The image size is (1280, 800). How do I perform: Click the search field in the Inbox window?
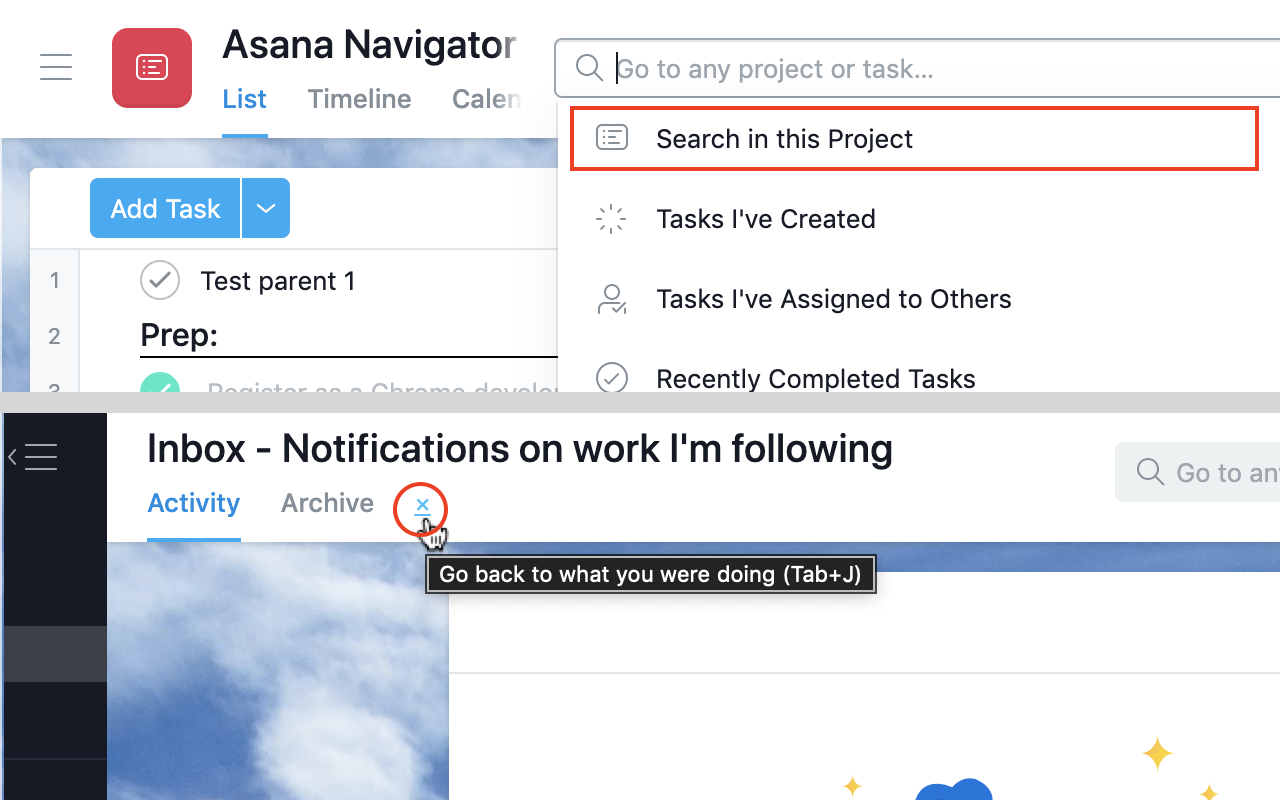point(1197,472)
